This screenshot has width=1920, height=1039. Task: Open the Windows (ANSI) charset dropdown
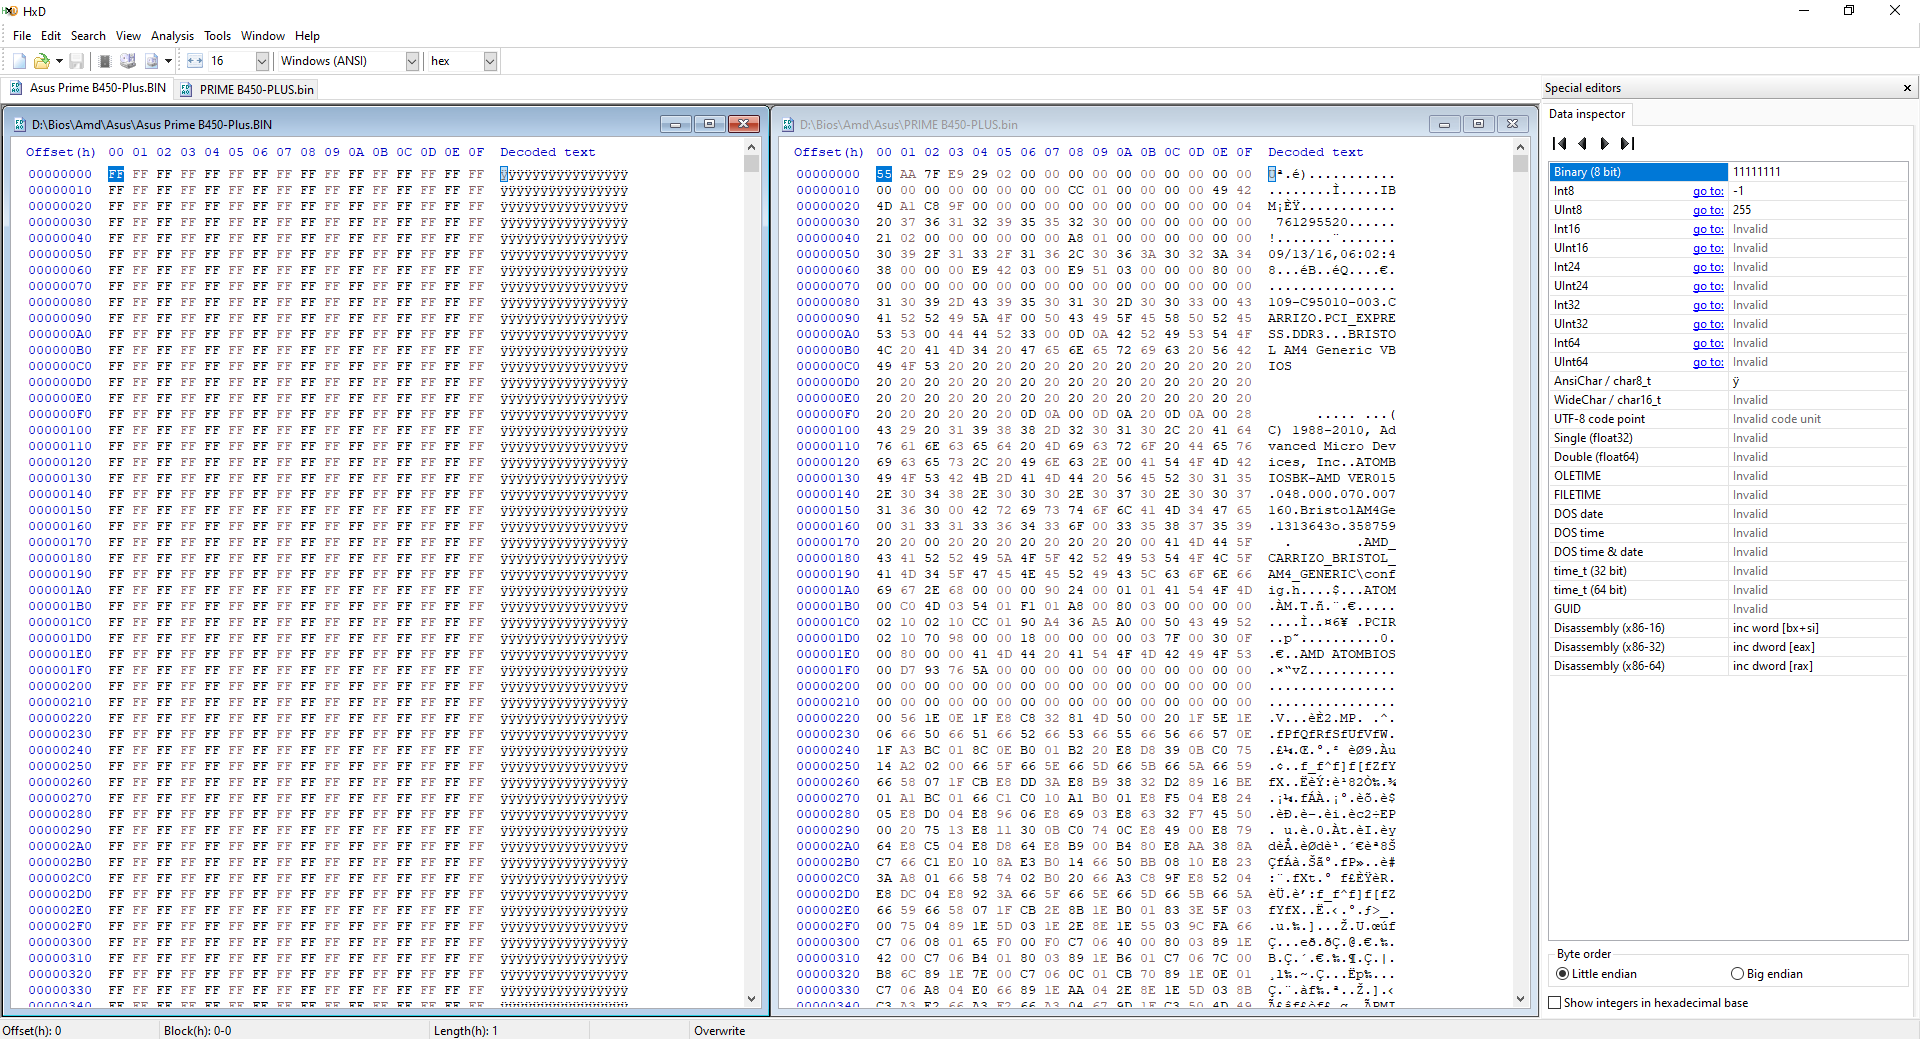point(411,61)
